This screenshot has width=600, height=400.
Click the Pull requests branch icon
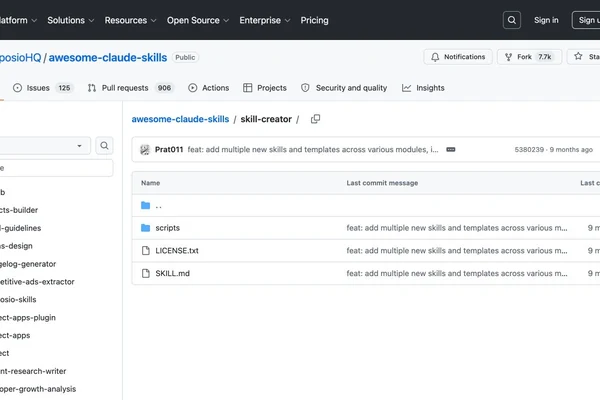[x=92, y=88]
